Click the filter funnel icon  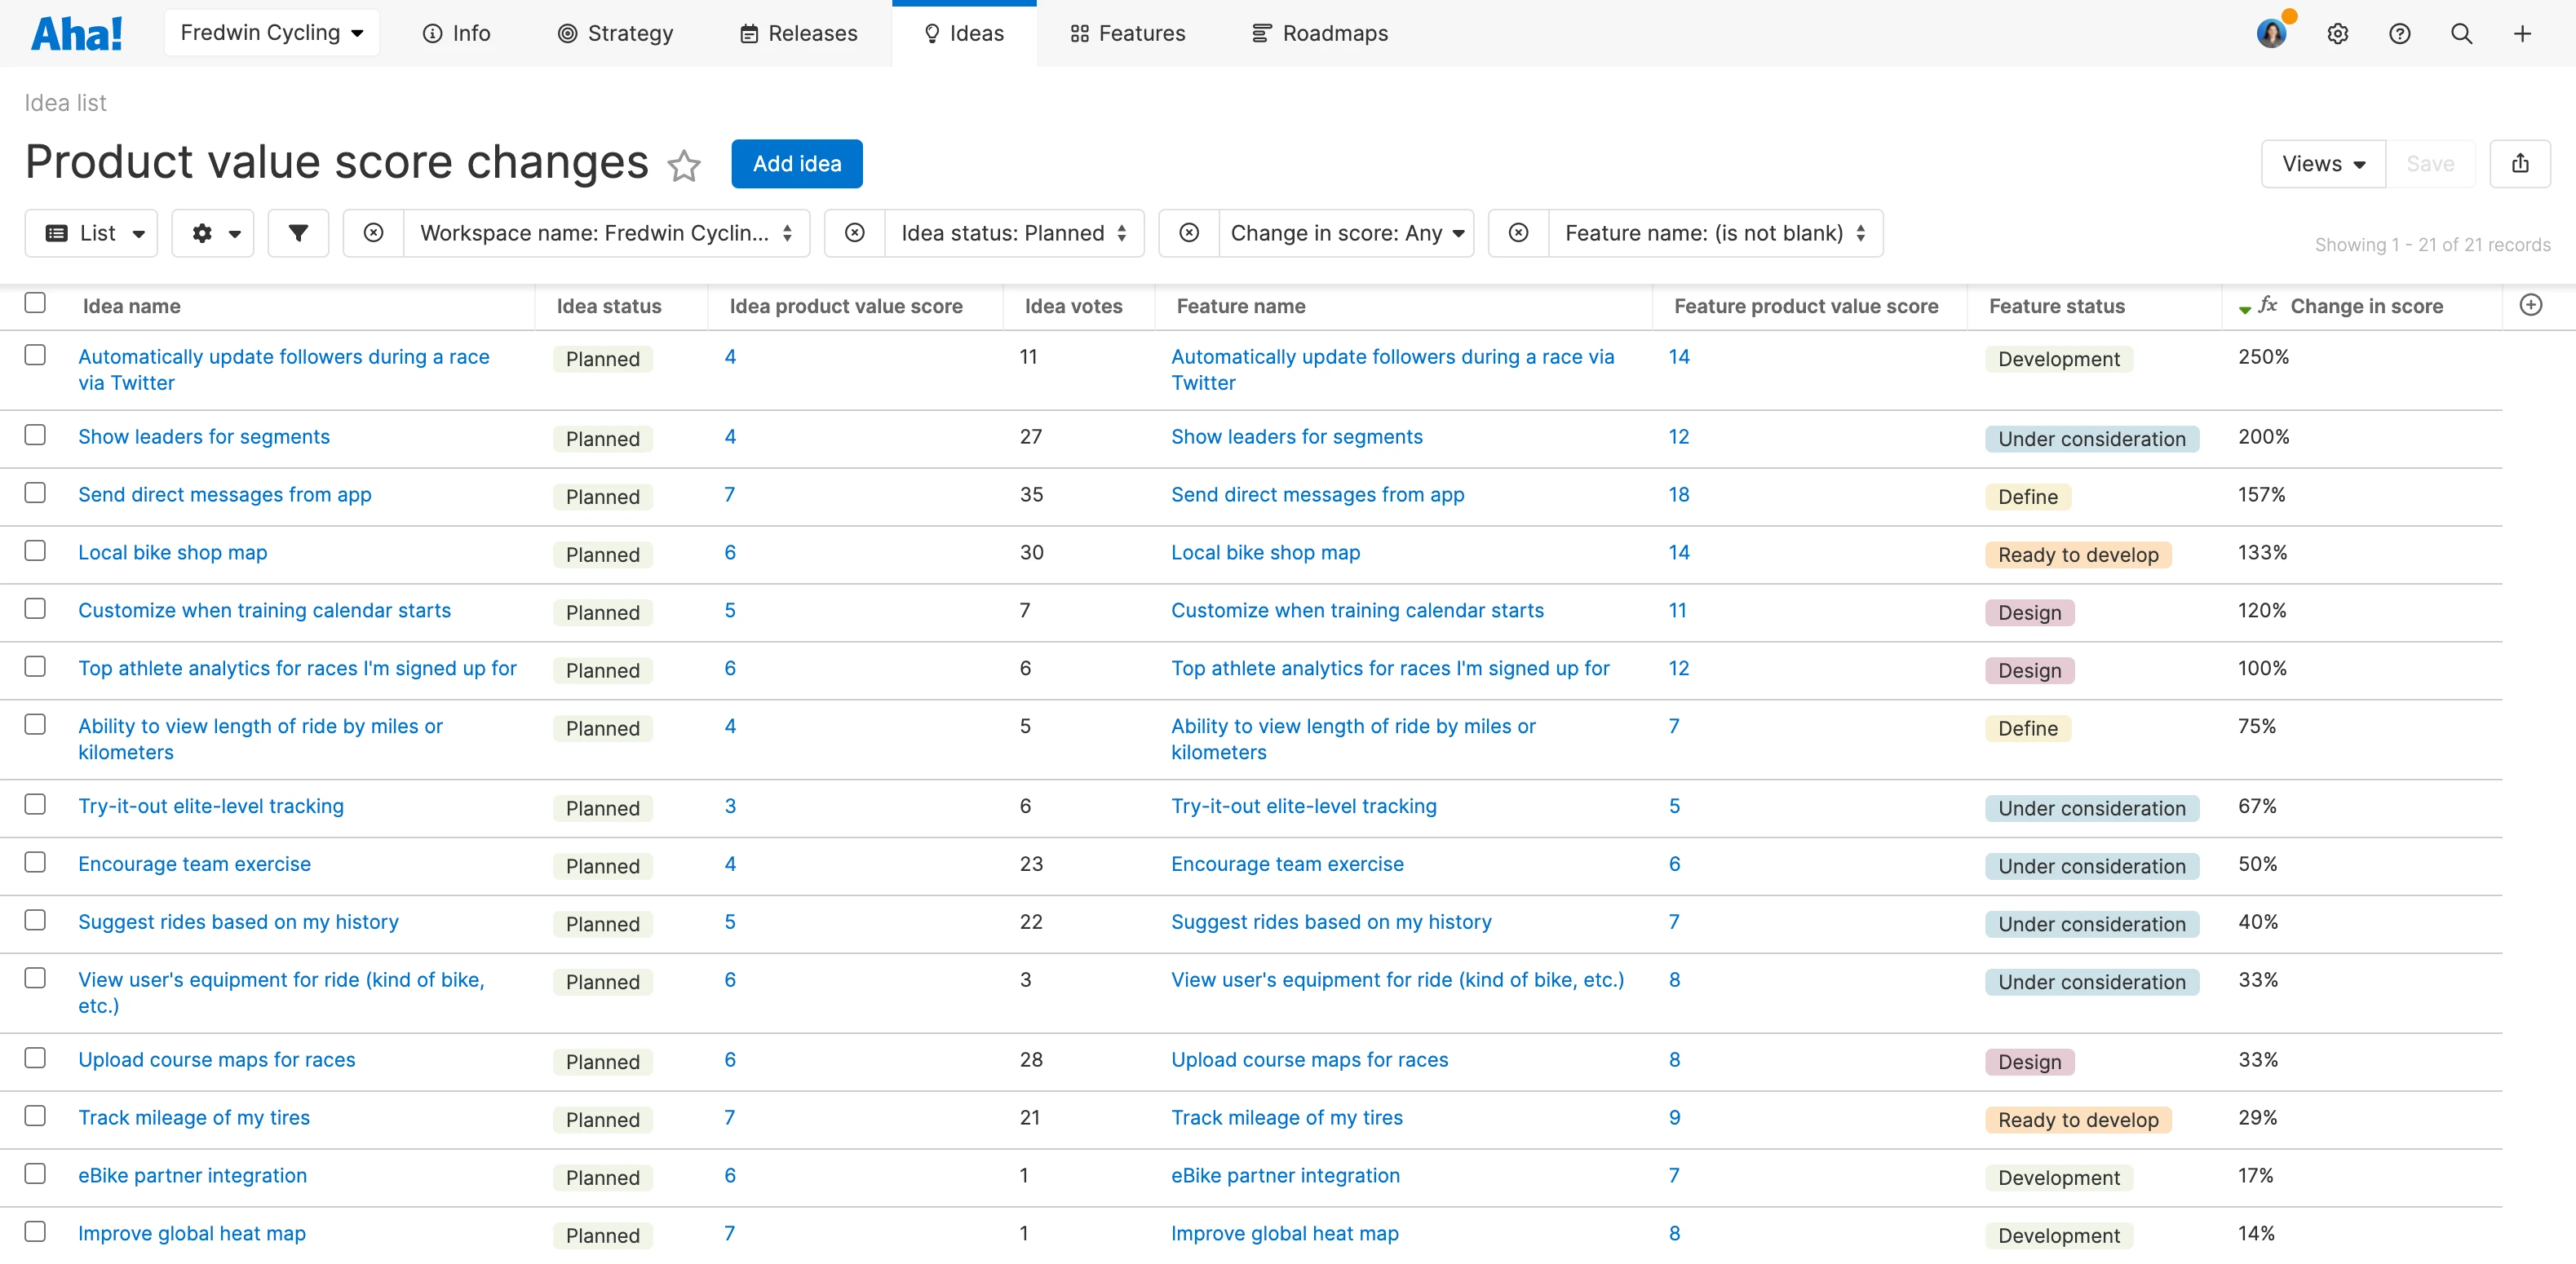(298, 233)
